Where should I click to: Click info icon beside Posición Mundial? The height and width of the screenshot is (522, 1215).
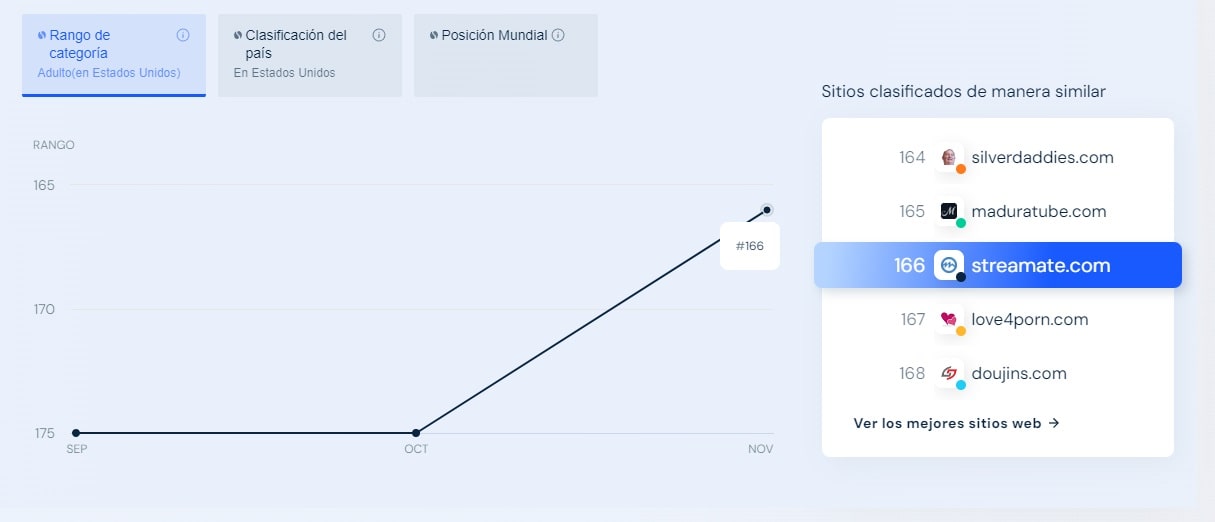click(558, 35)
